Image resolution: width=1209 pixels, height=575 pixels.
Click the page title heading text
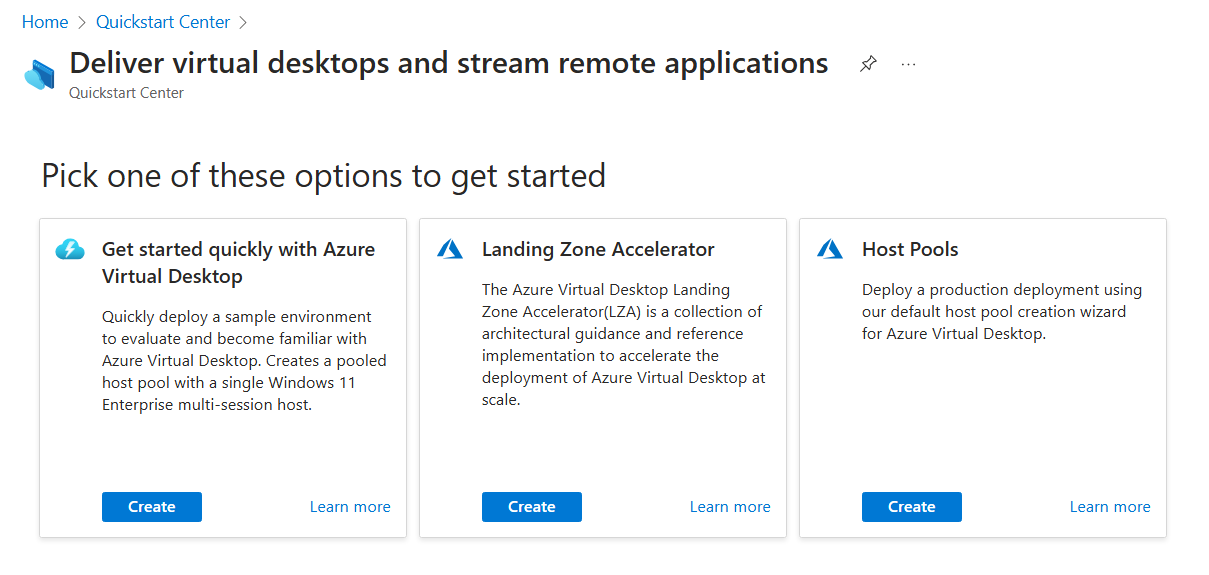[x=448, y=63]
